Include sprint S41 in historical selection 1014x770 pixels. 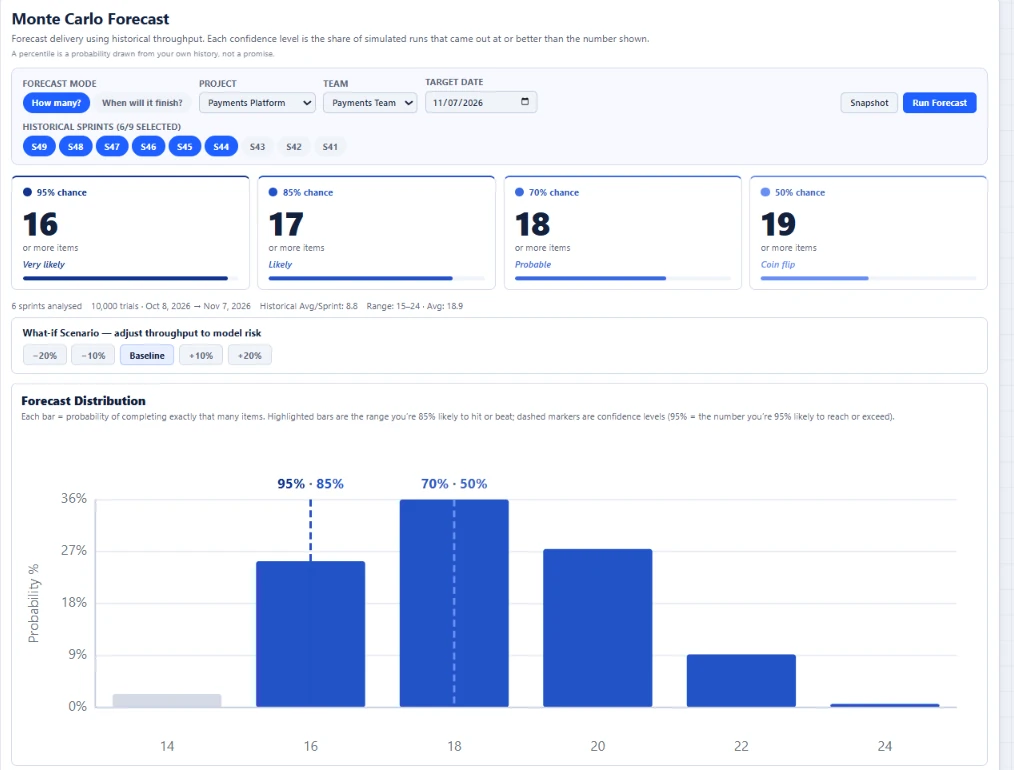(330, 147)
